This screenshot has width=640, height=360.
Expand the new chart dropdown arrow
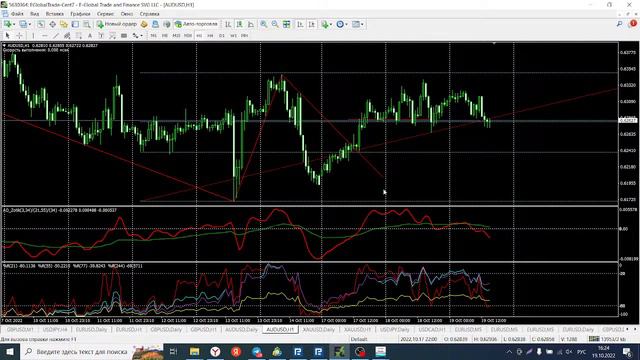tap(14, 24)
